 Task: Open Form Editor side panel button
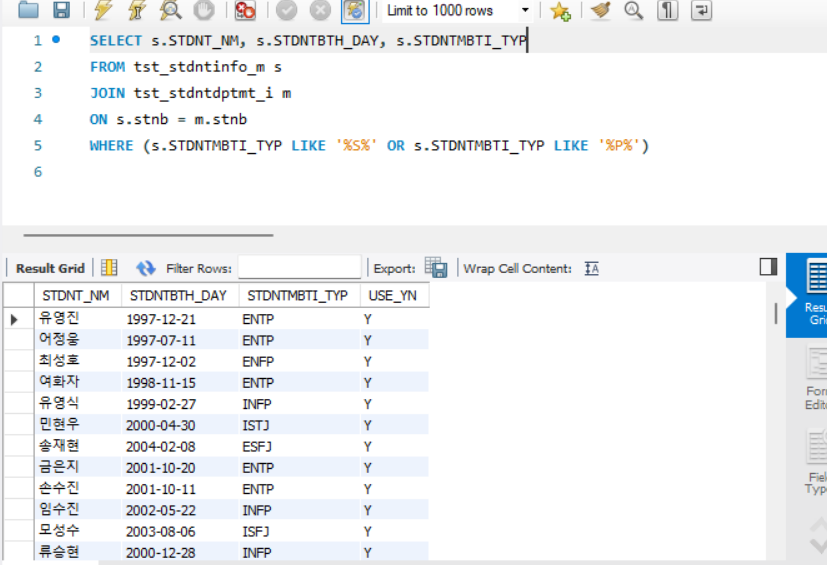[815, 377]
